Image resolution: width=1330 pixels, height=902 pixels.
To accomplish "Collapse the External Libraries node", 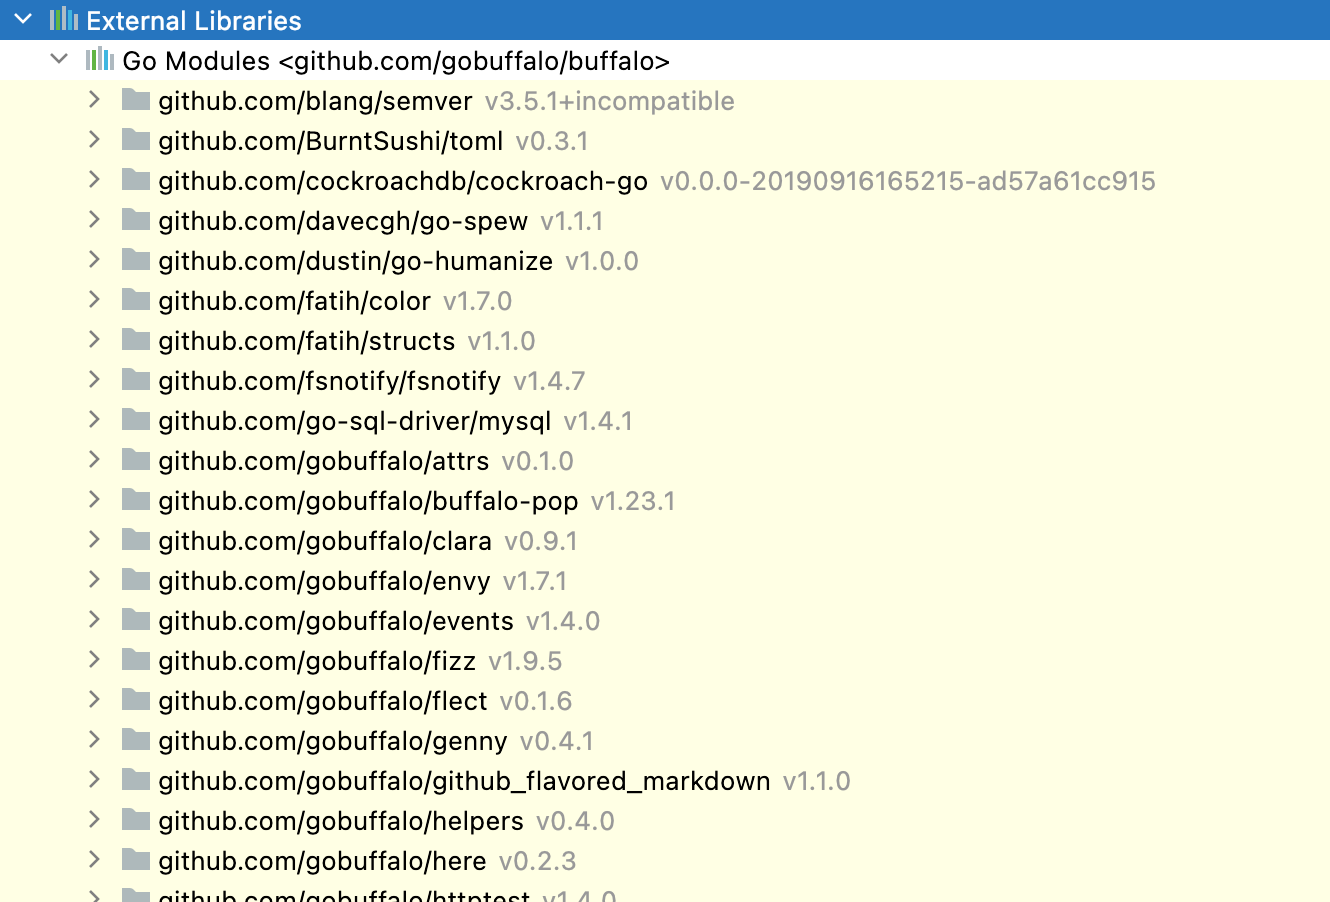I will (22, 19).
